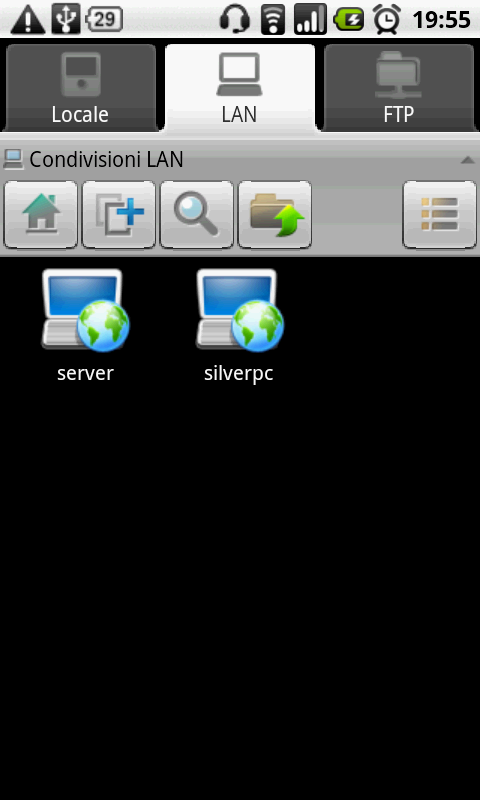
Task: Switch to the Locale tab
Action: pyautogui.click(x=80, y=88)
